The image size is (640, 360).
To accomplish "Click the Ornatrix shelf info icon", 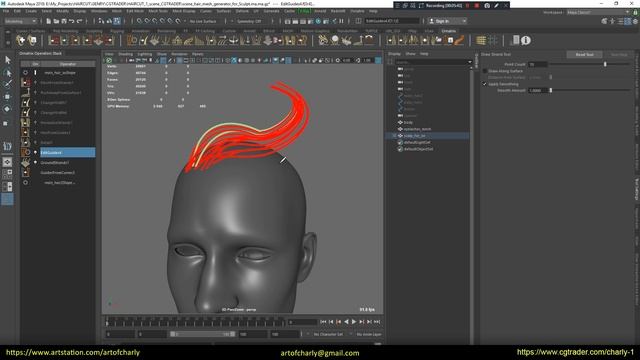I will coord(526,40).
